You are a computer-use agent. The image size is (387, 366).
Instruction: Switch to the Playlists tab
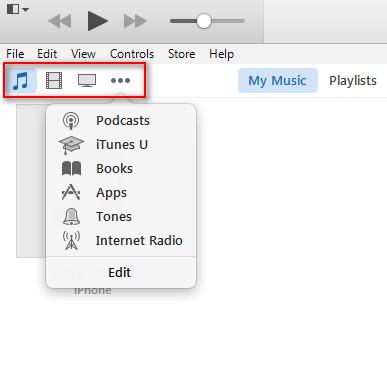pos(353,80)
